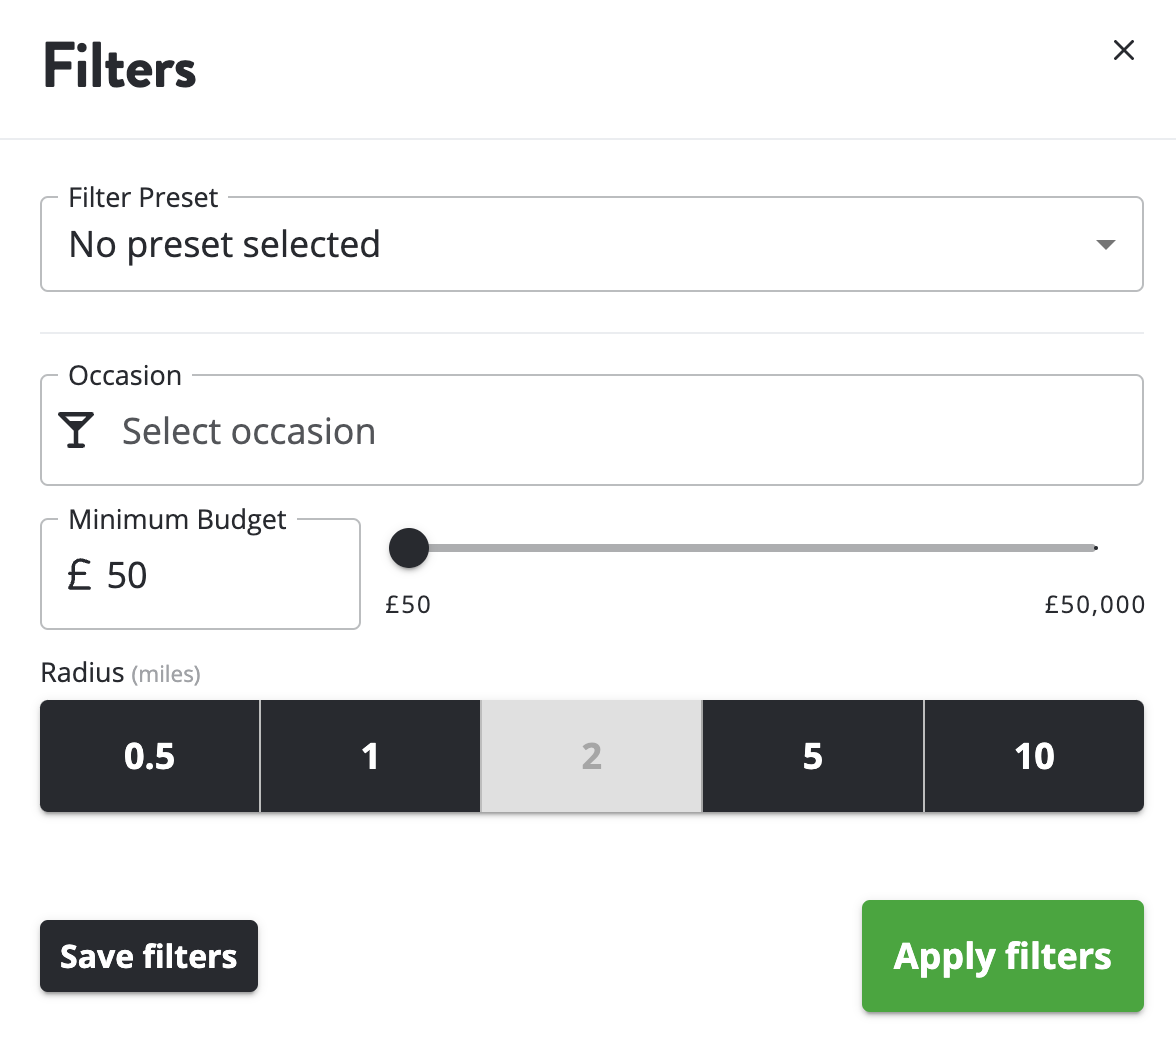Click the cocktail glass occasion icon
1176x1044 pixels.
pyautogui.click(x=76, y=430)
